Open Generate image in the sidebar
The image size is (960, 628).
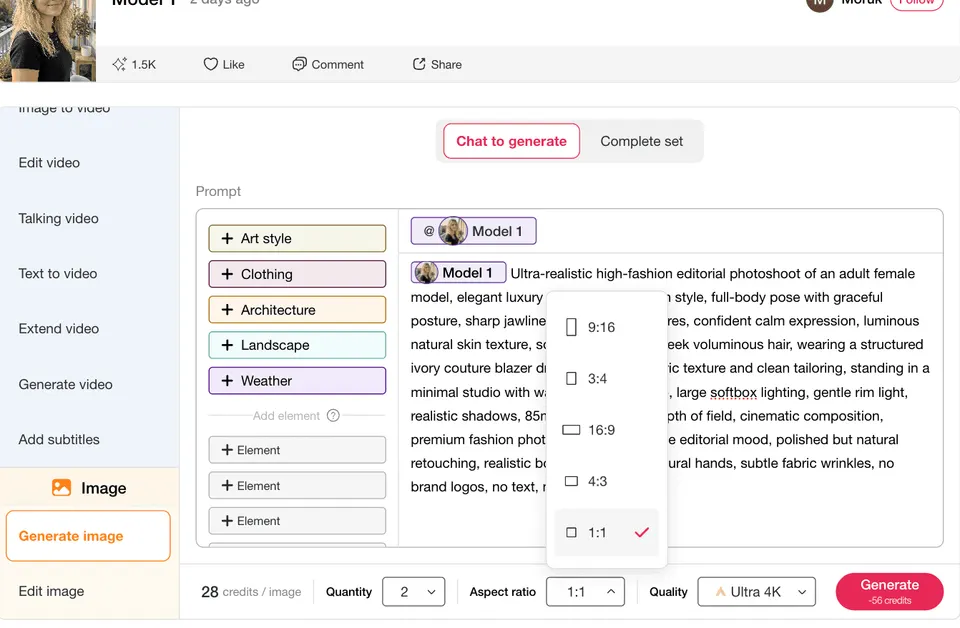click(88, 536)
